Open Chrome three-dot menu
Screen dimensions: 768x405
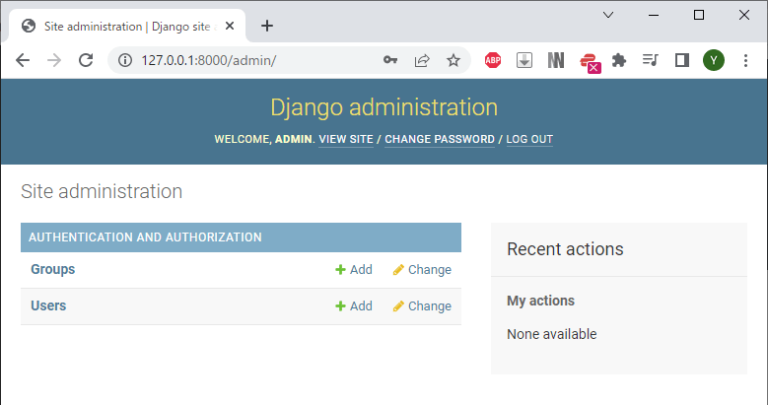coord(745,60)
